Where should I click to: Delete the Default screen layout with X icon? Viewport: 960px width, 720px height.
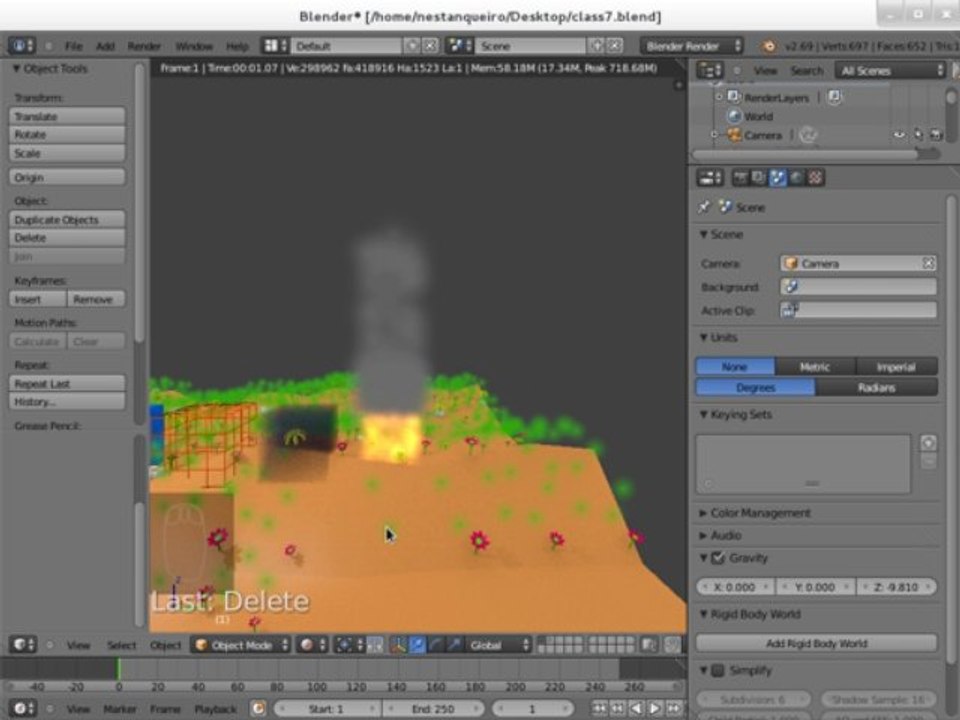coord(430,46)
